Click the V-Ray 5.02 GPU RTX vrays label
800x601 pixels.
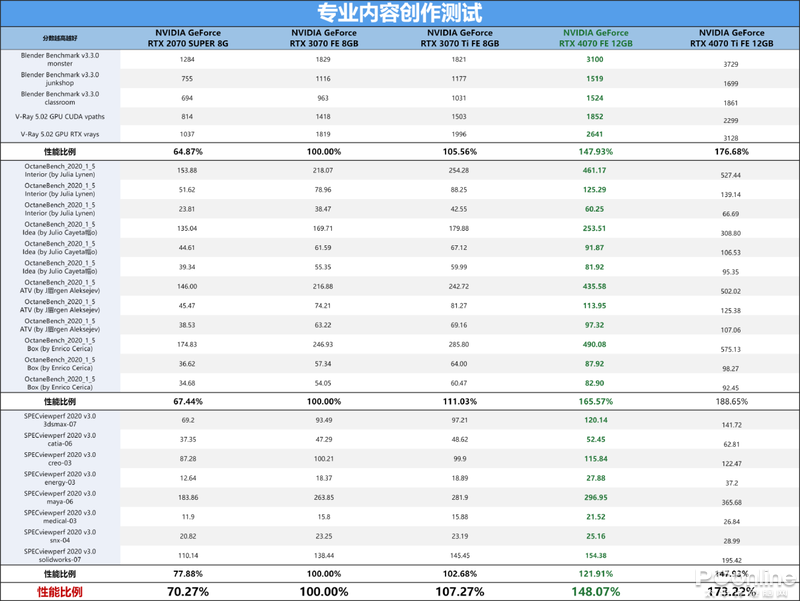tap(60, 135)
